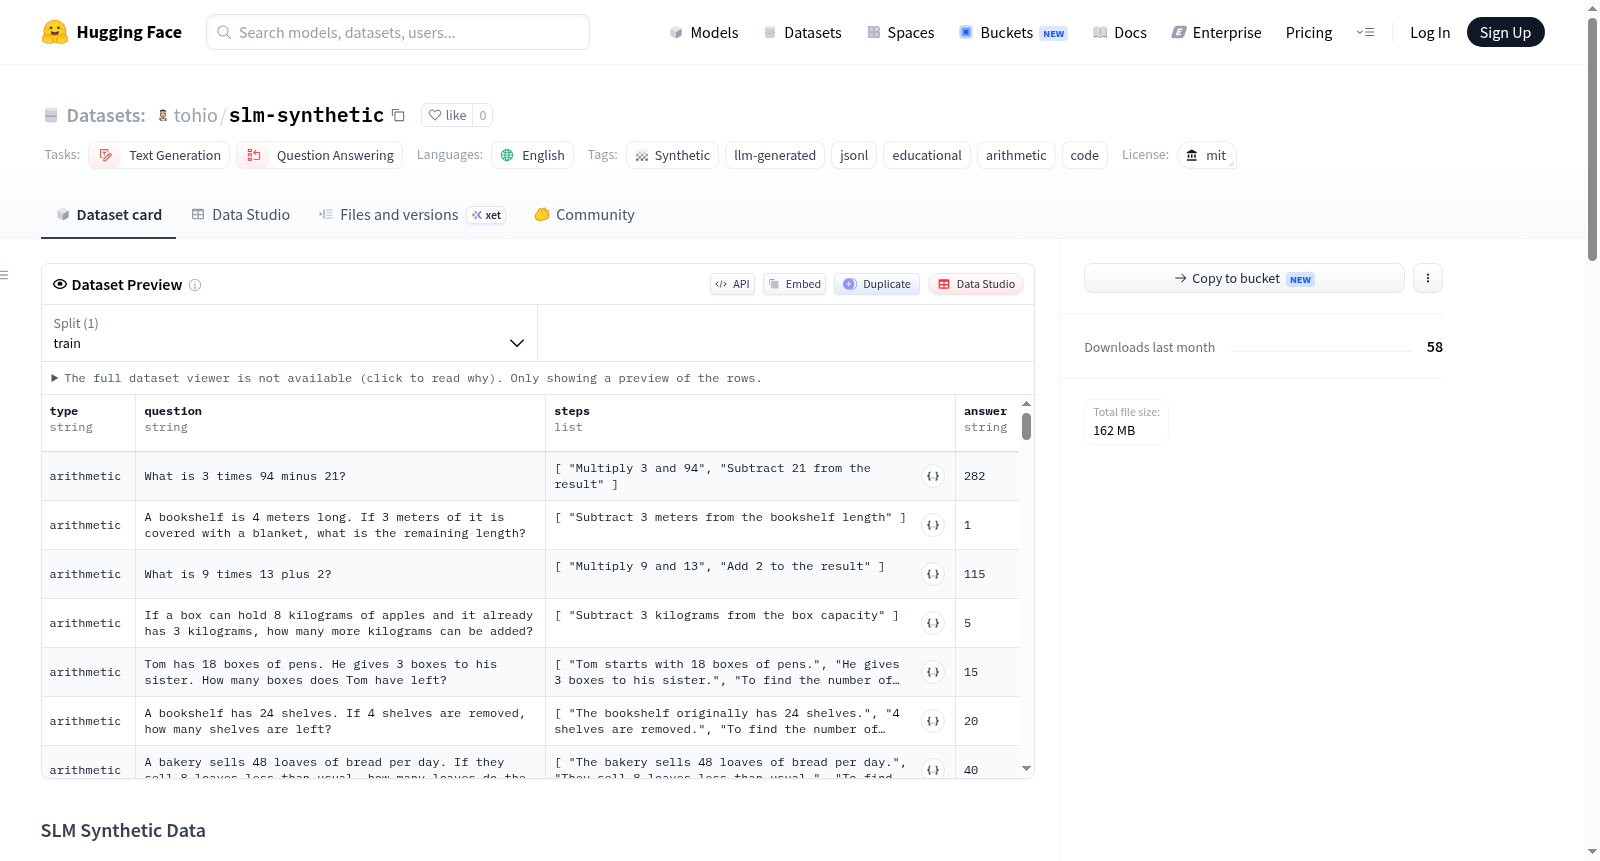Open Data Studio from preview header
Viewport: 1600px width, 861px height.
point(976,284)
